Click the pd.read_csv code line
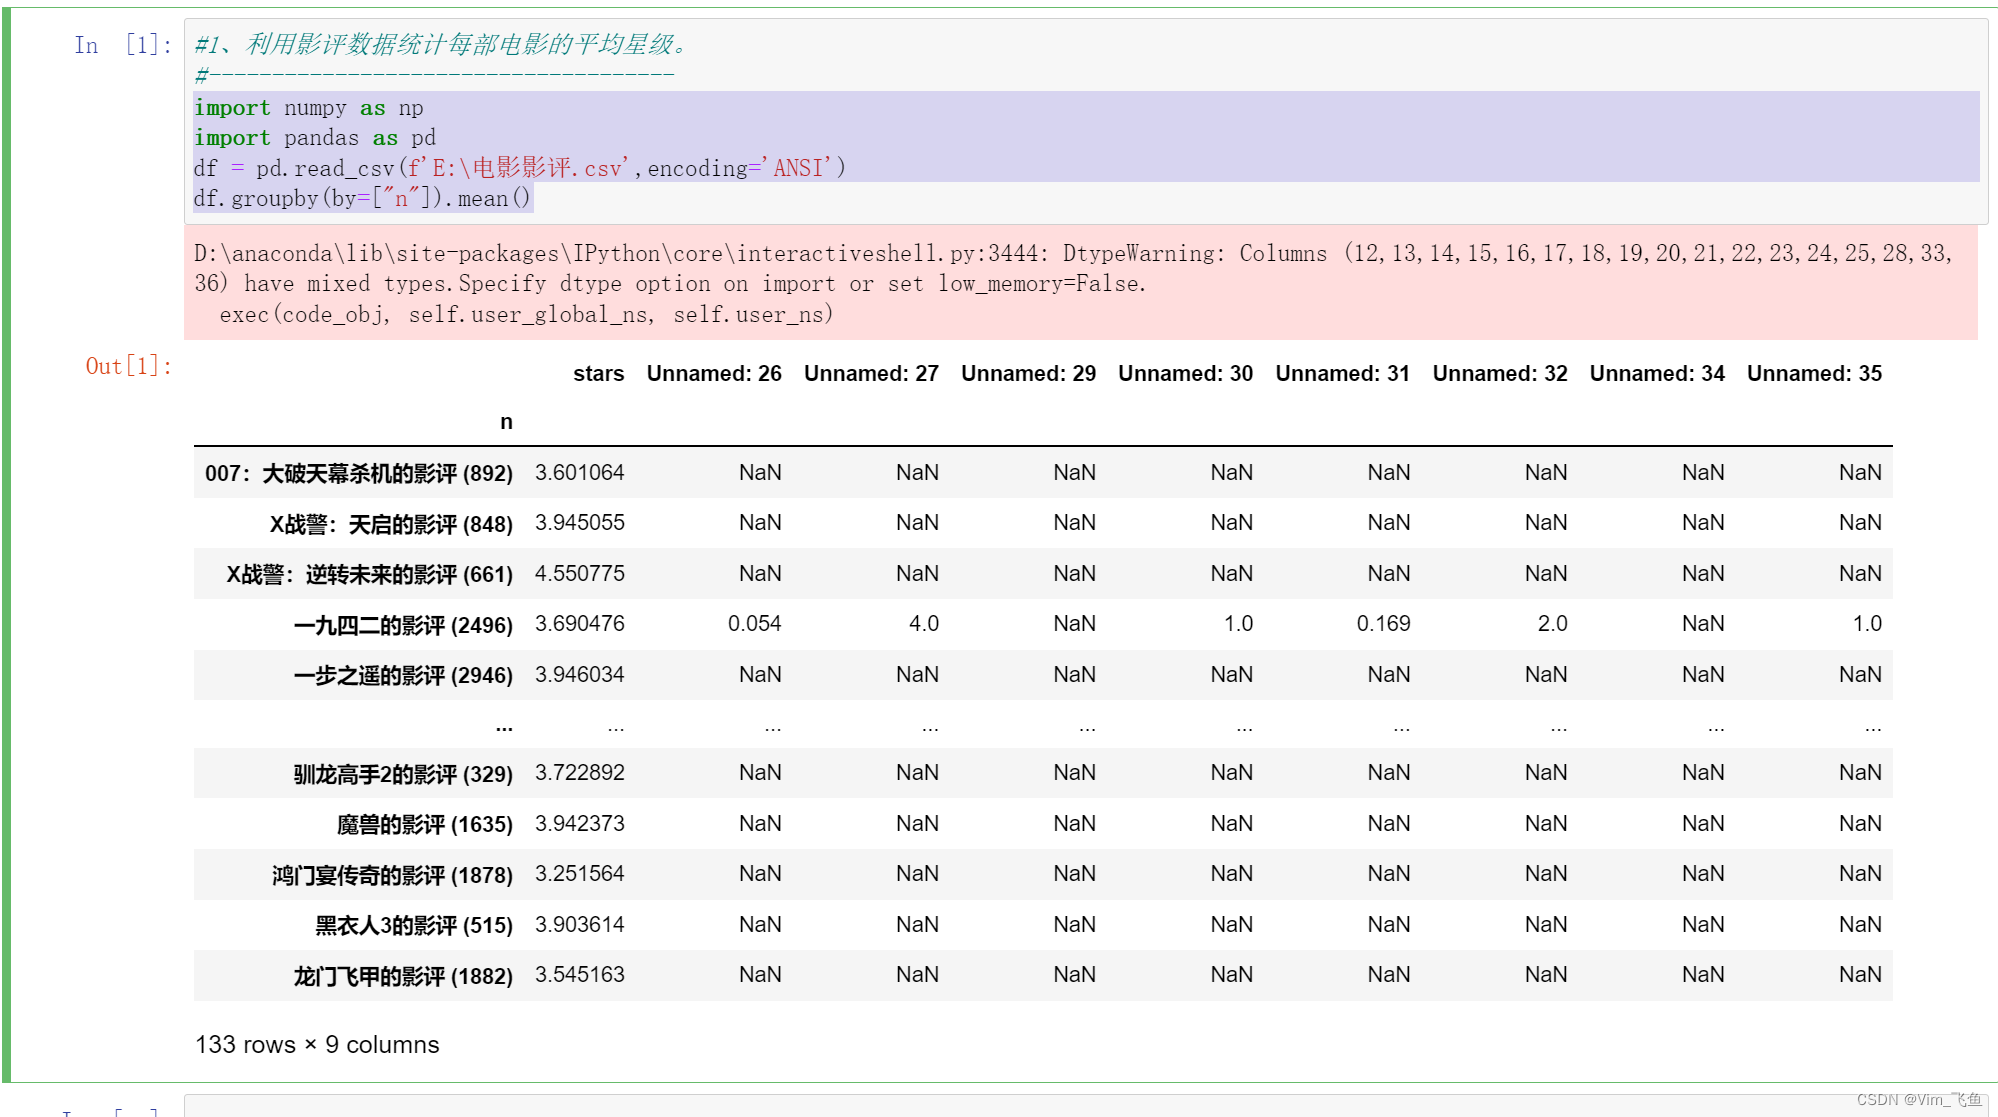The width and height of the screenshot is (1998, 1117). (519, 167)
